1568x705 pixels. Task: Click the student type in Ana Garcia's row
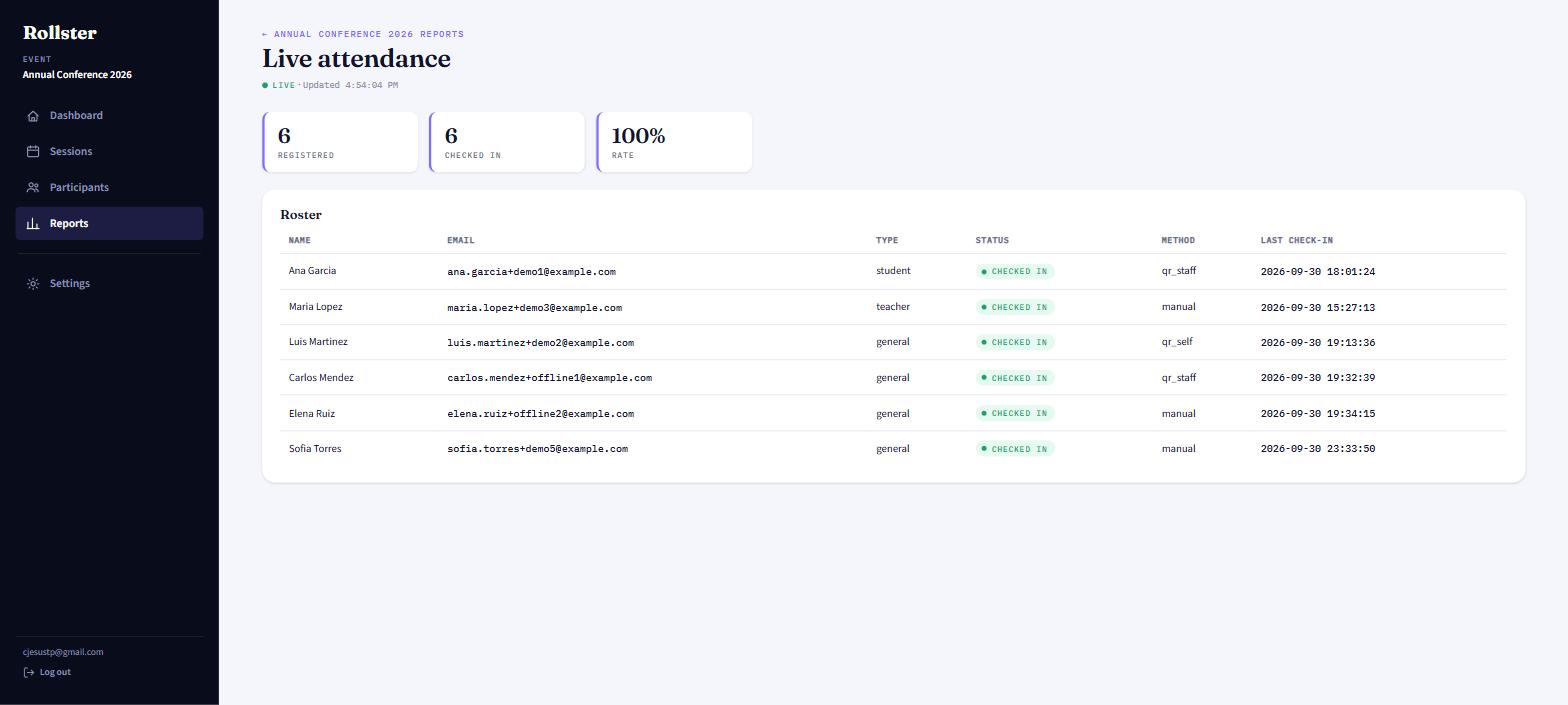pos(893,271)
